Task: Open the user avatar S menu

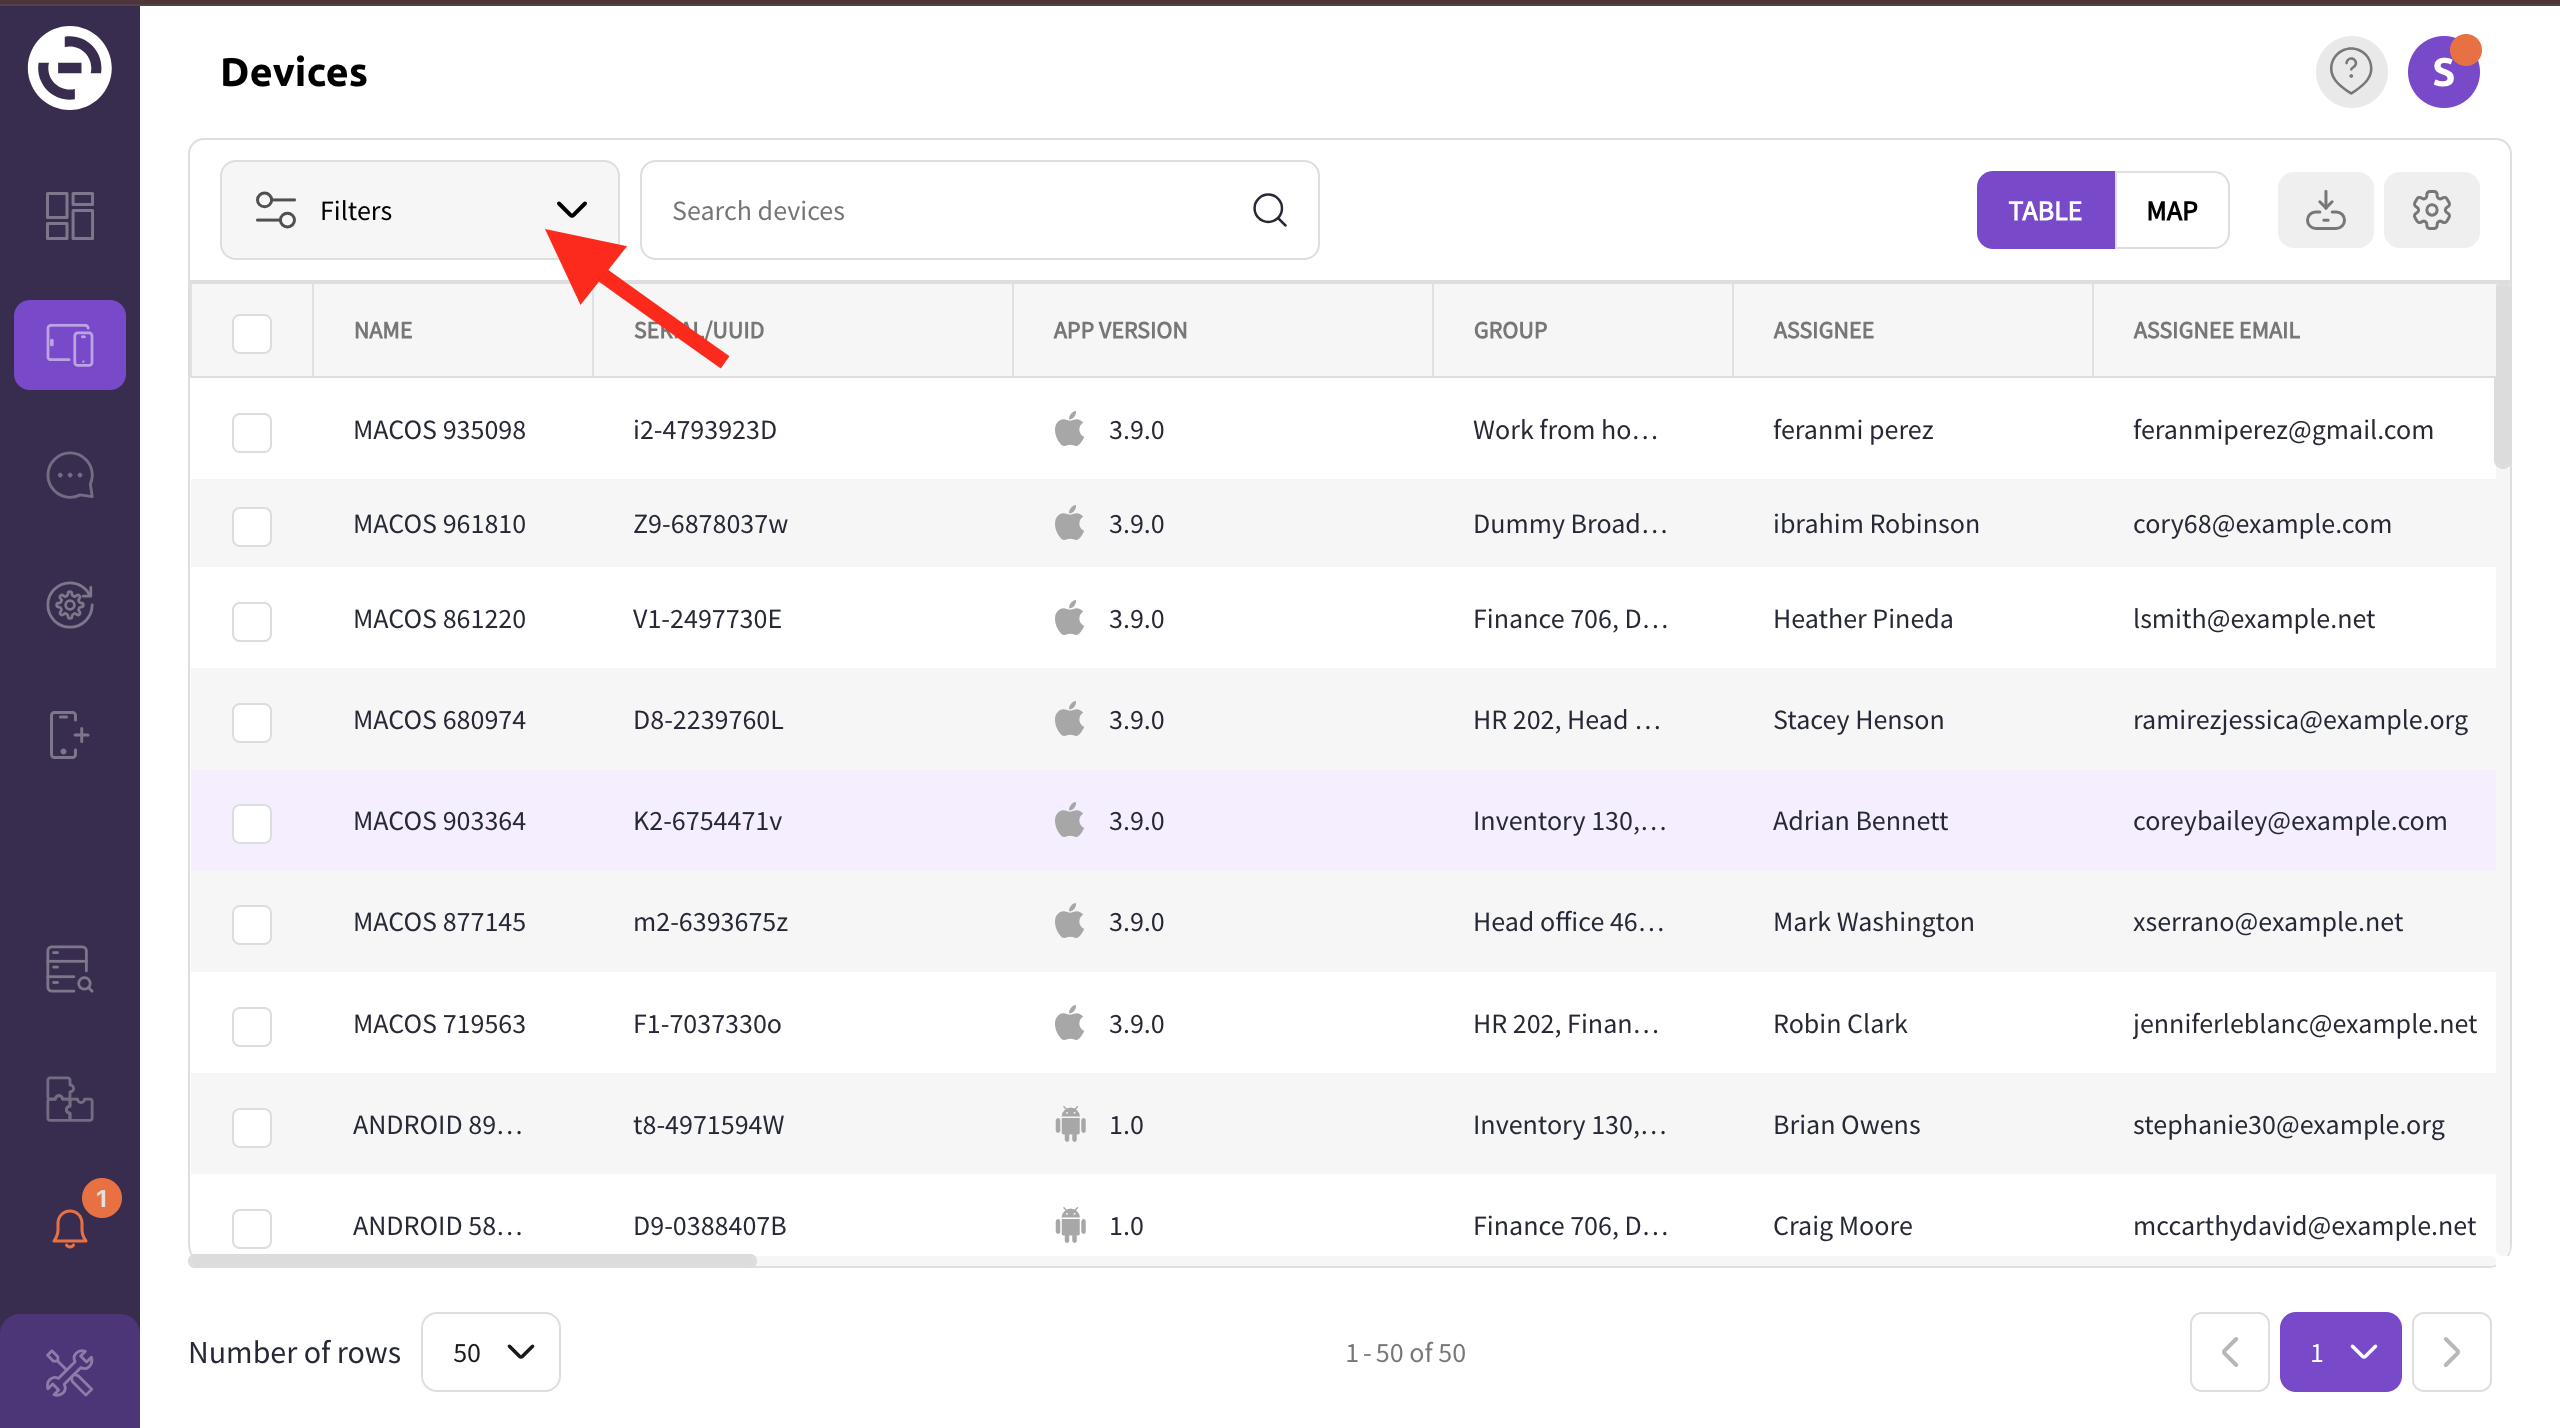Action: point(2443,72)
